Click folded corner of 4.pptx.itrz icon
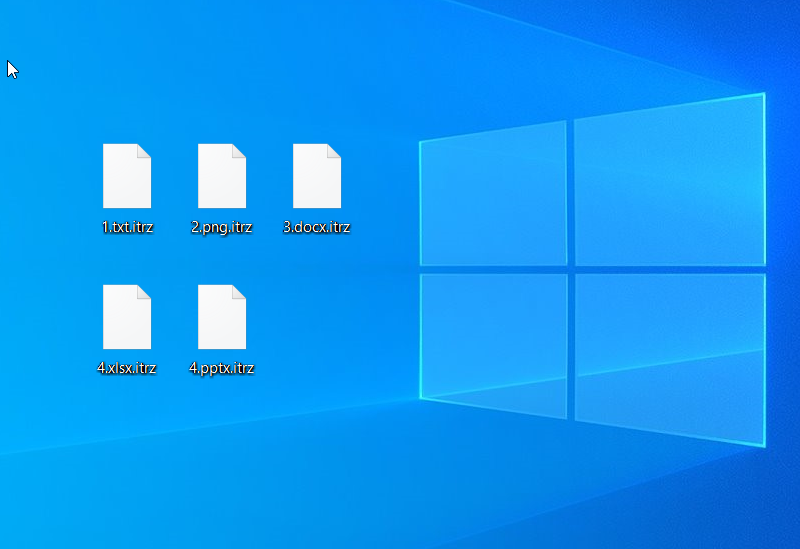 (239, 292)
